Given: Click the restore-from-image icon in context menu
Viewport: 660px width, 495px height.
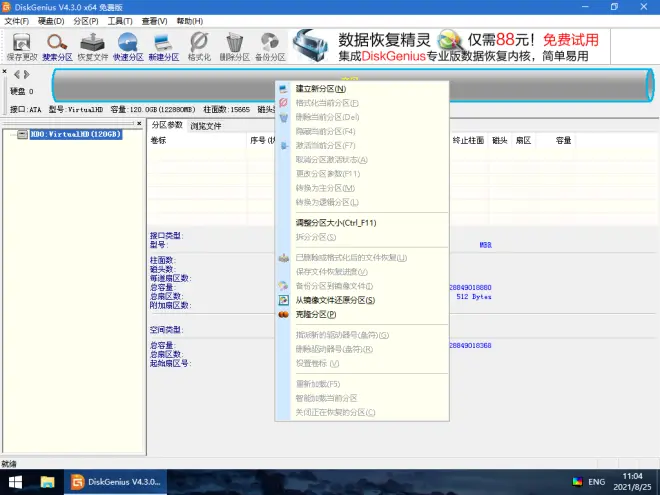Looking at the screenshot, I should 284,300.
